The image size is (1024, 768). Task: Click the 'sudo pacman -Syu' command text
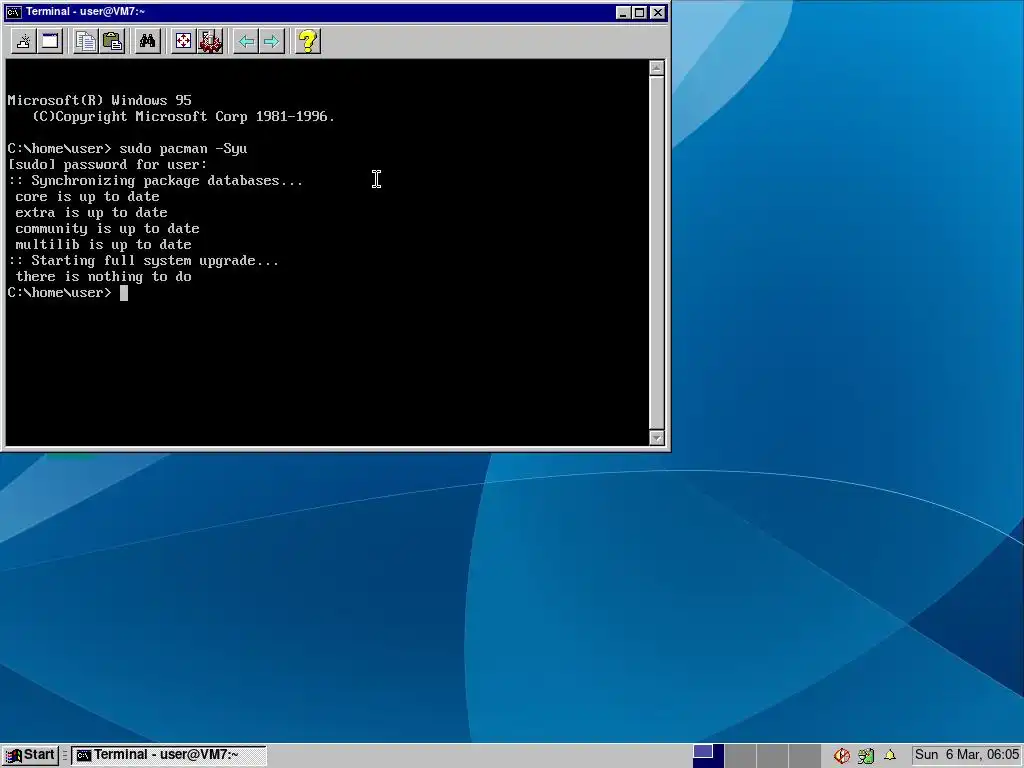click(x=184, y=149)
